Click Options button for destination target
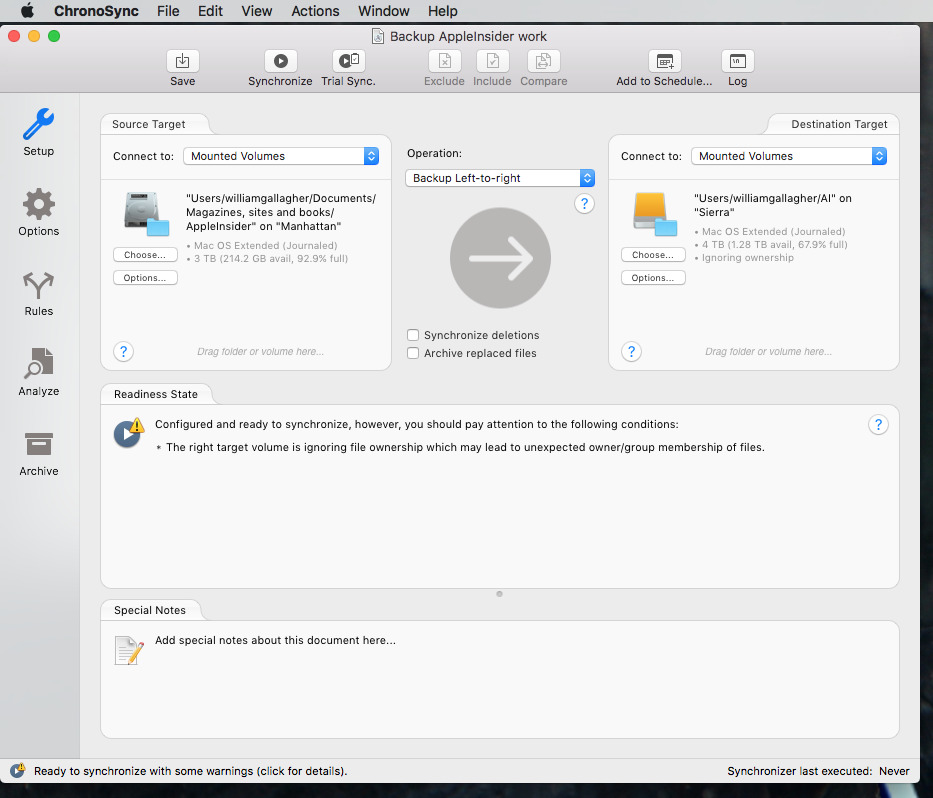This screenshot has height=798, width=933. tap(653, 278)
